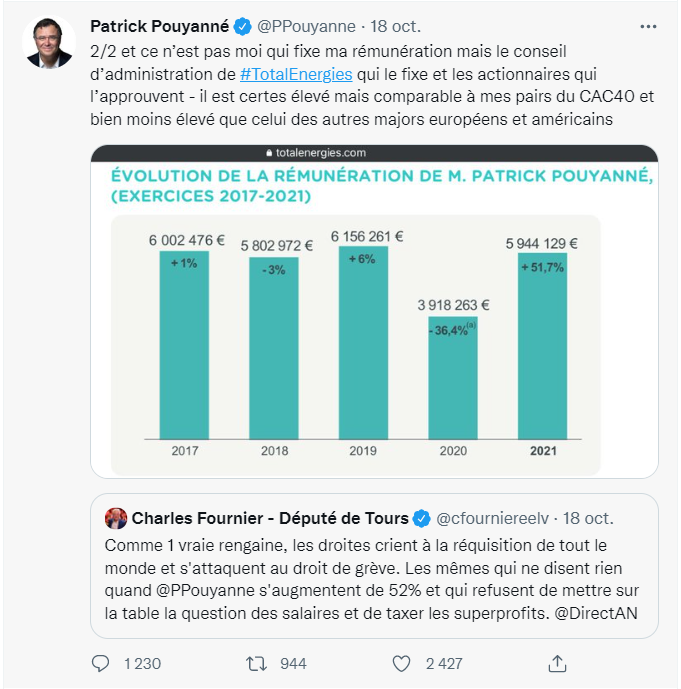Open Patrick Pouyanné's profile picture

click(49, 43)
